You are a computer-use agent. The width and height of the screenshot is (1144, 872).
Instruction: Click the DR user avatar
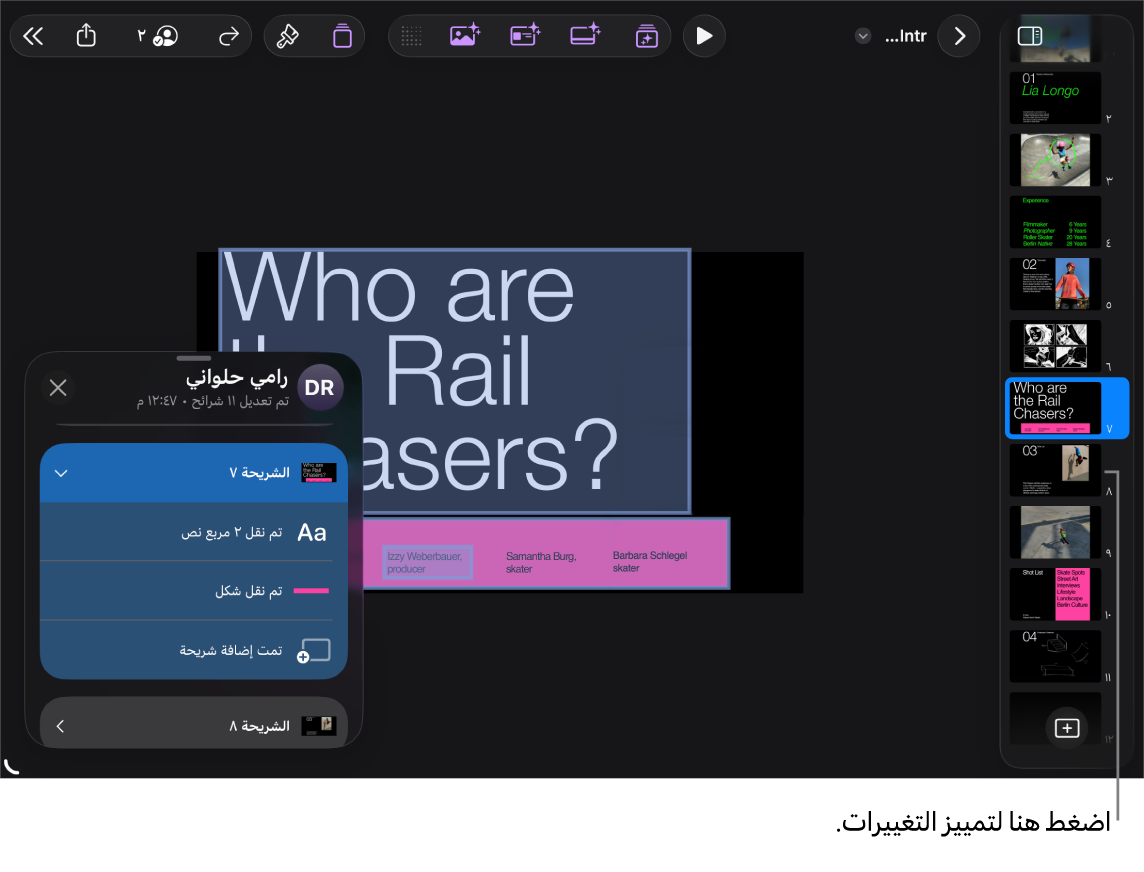click(x=320, y=387)
